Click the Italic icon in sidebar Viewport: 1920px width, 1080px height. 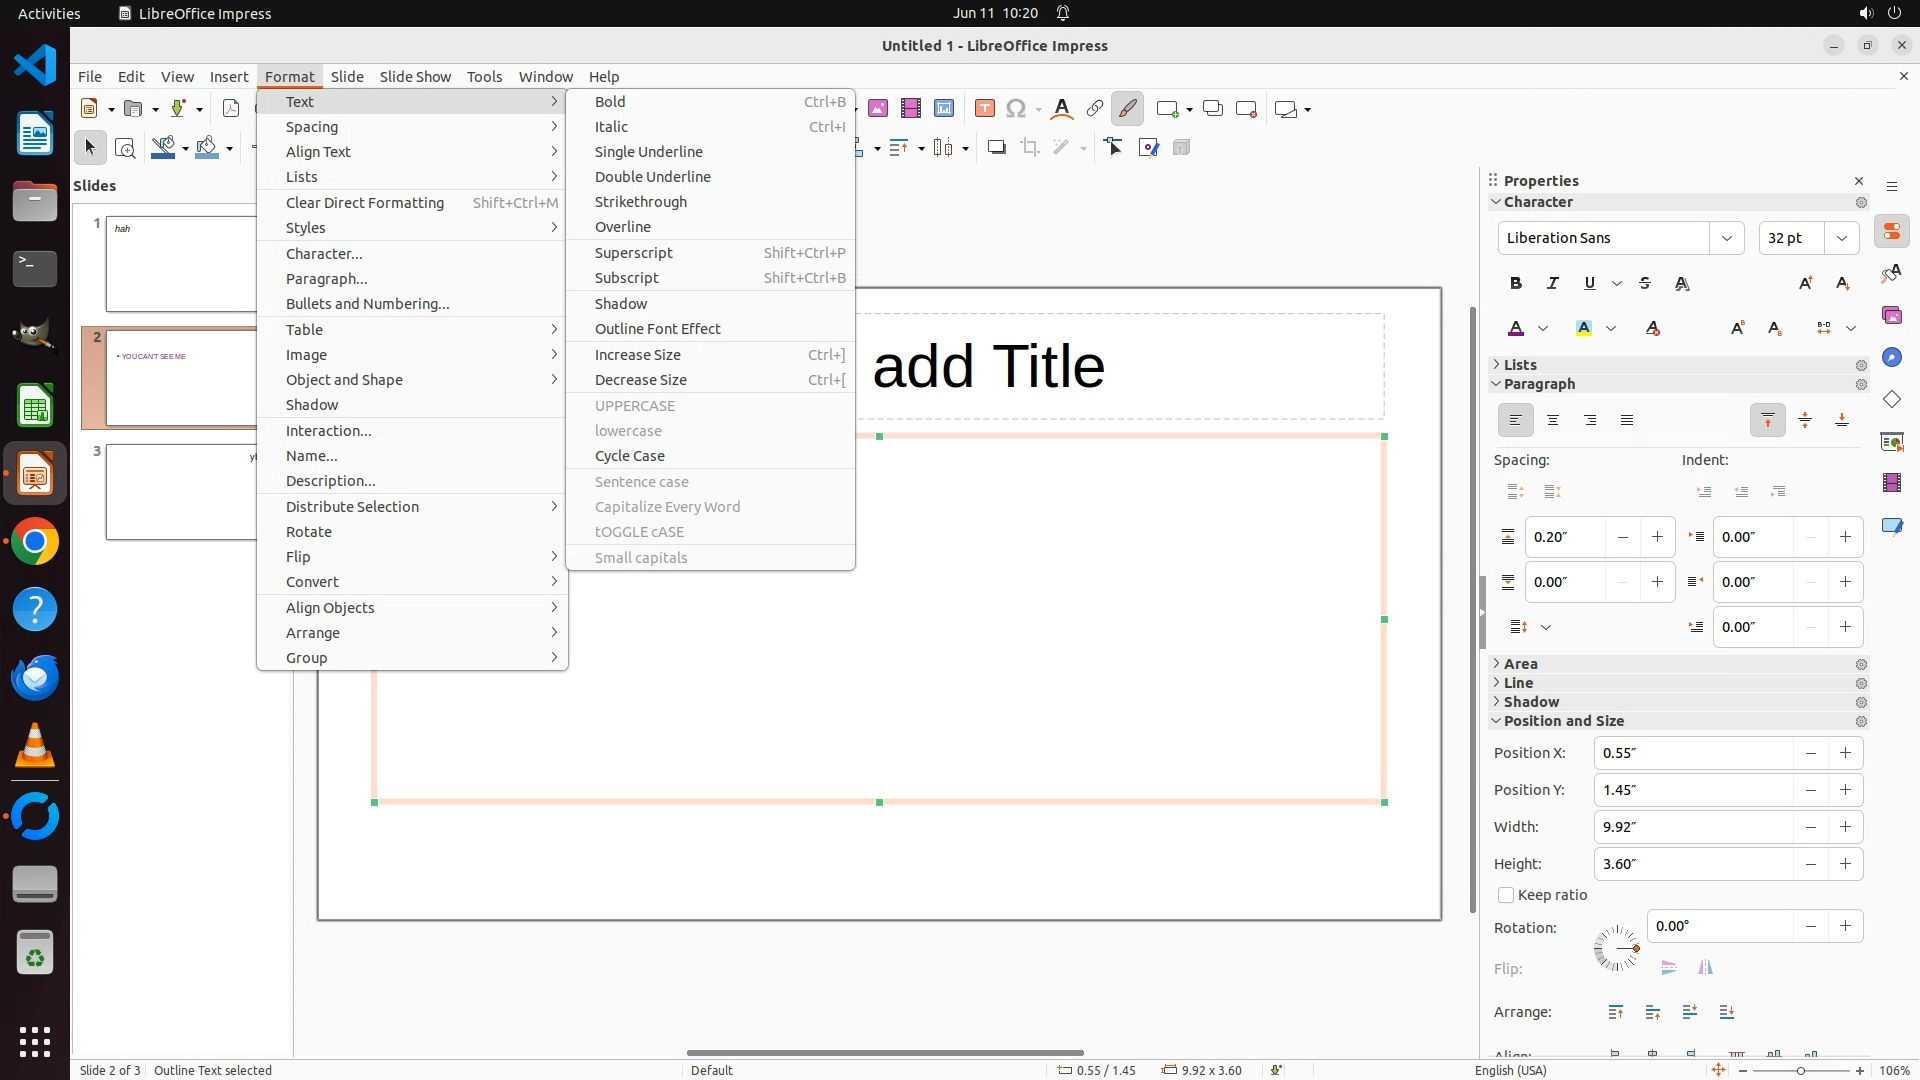coord(1553,283)
